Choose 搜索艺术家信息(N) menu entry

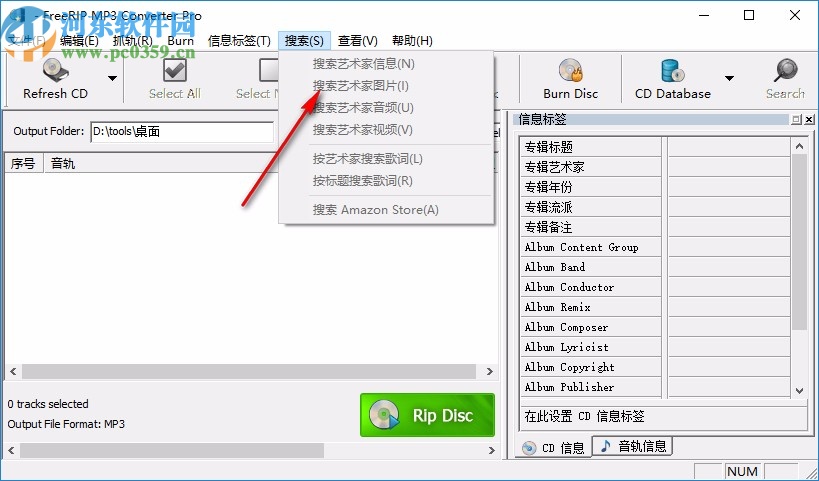(387, 64)
